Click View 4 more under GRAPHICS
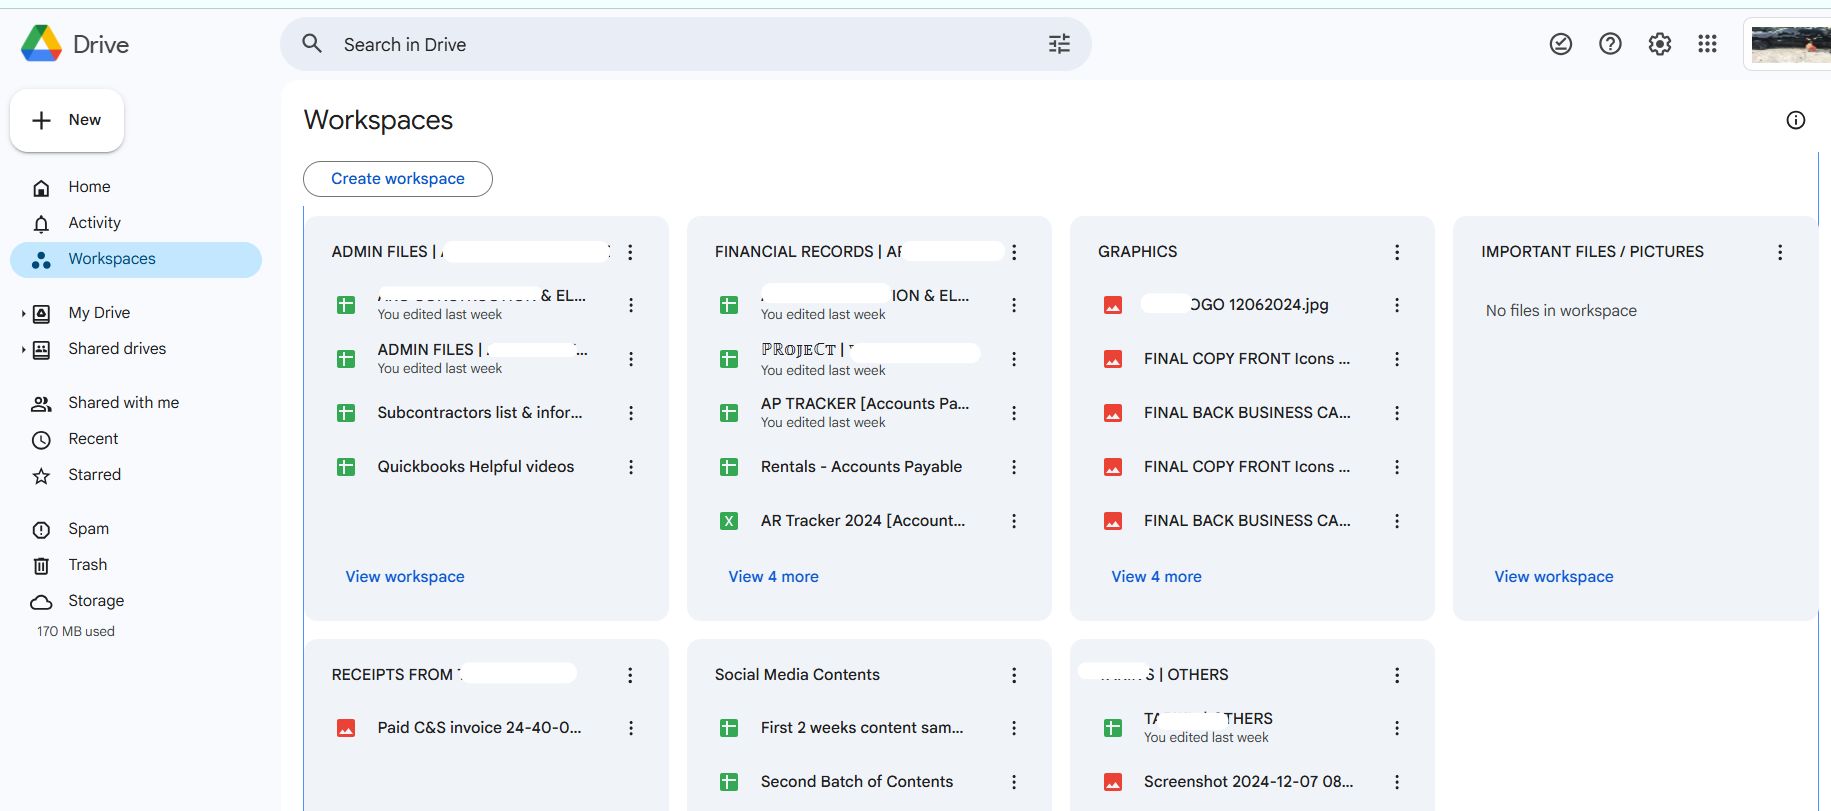The width and height of the screenshot is (1831, 811). [x=1156, y=577]
